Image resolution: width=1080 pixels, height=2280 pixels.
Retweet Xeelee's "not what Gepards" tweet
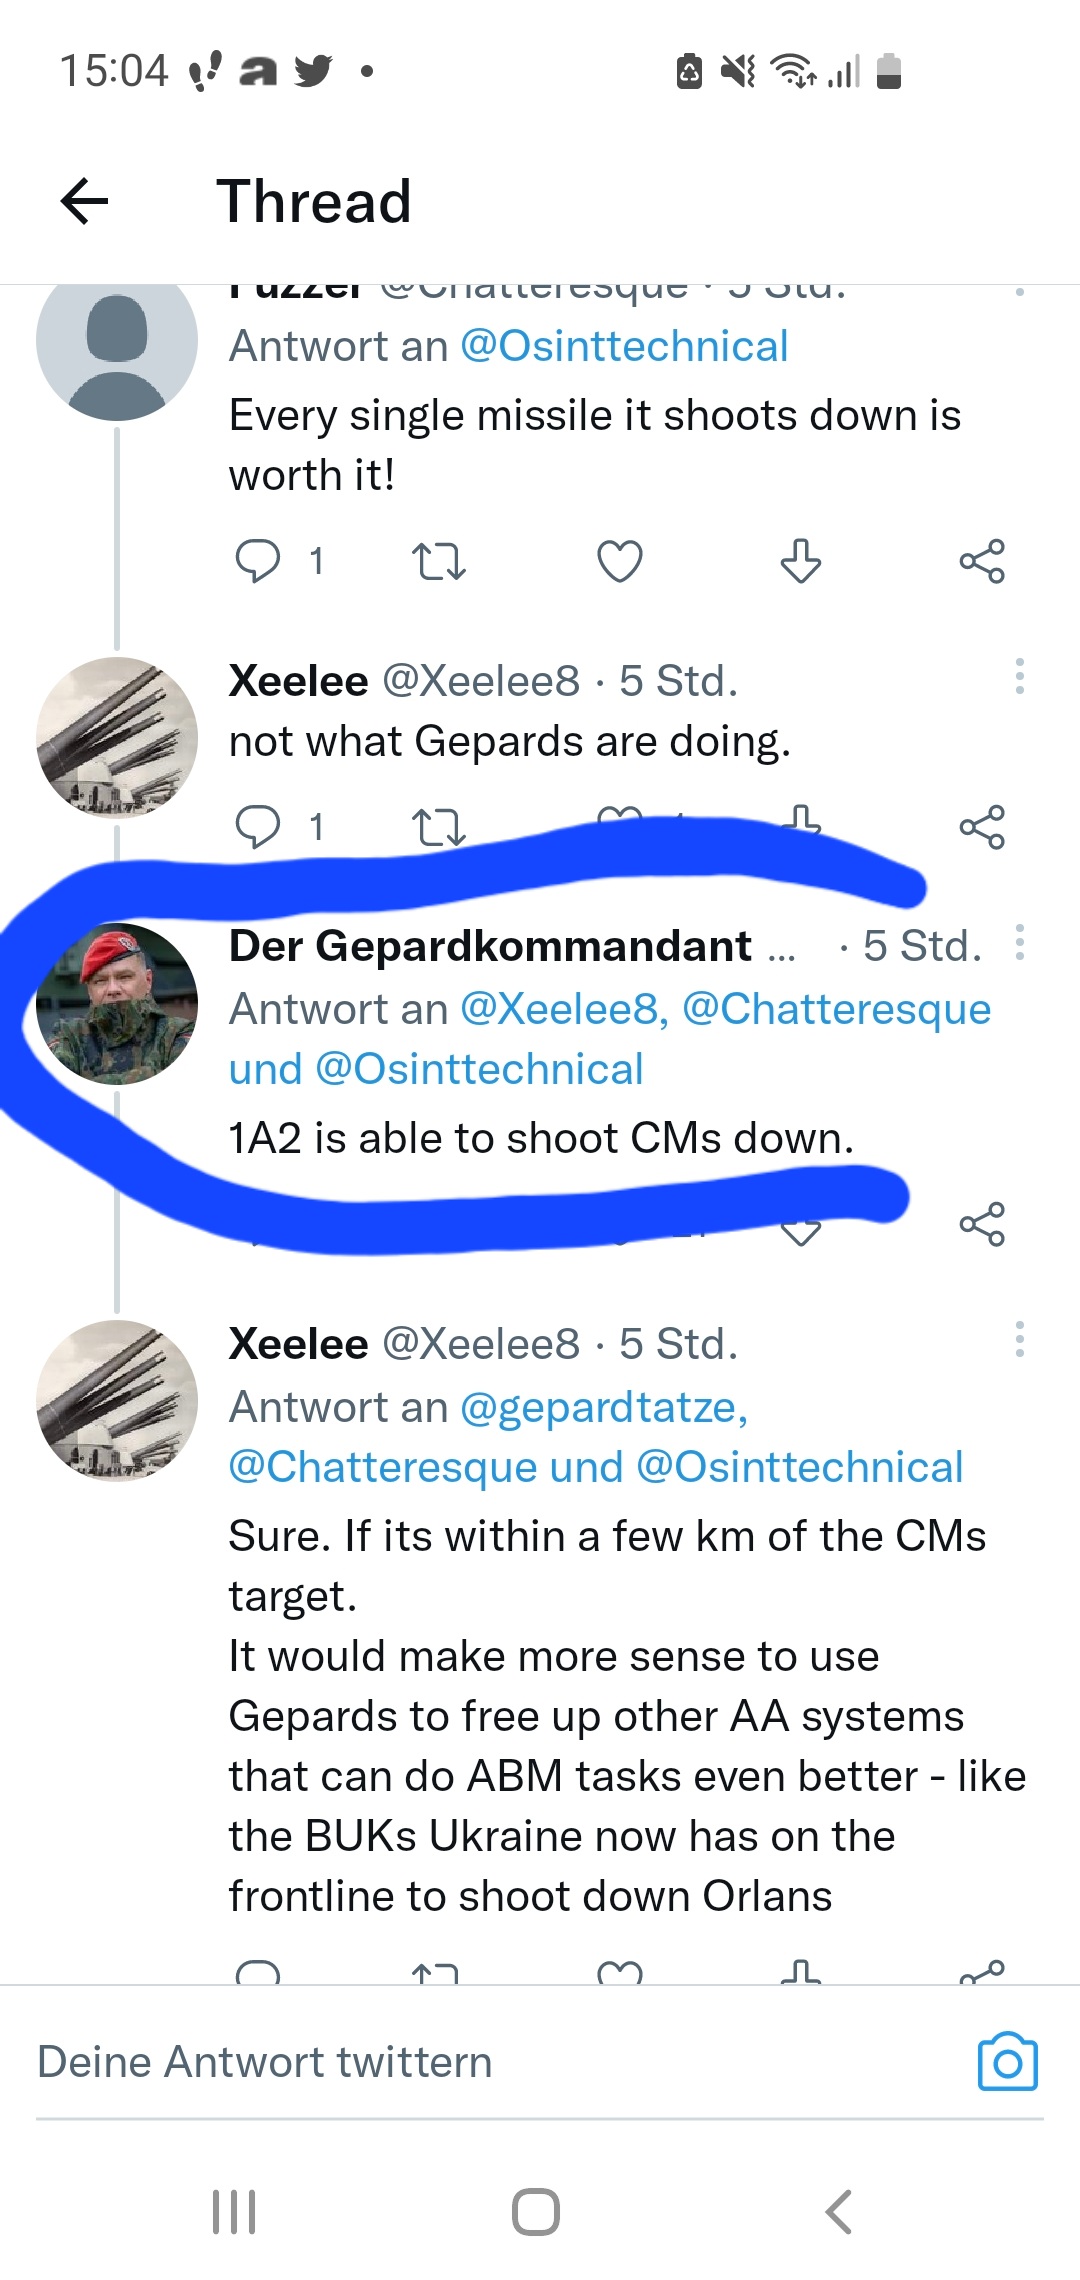tap(439, 827)
